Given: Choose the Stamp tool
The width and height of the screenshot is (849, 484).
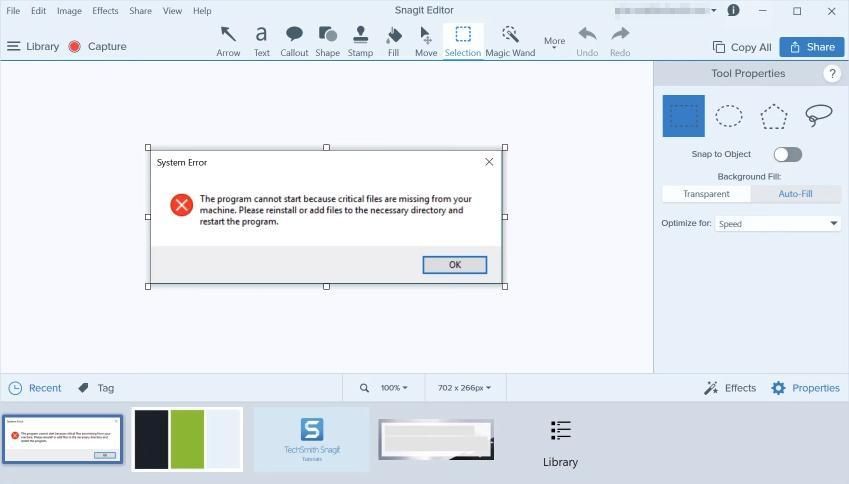Looking at the screenshot, I should pos(360,40).
